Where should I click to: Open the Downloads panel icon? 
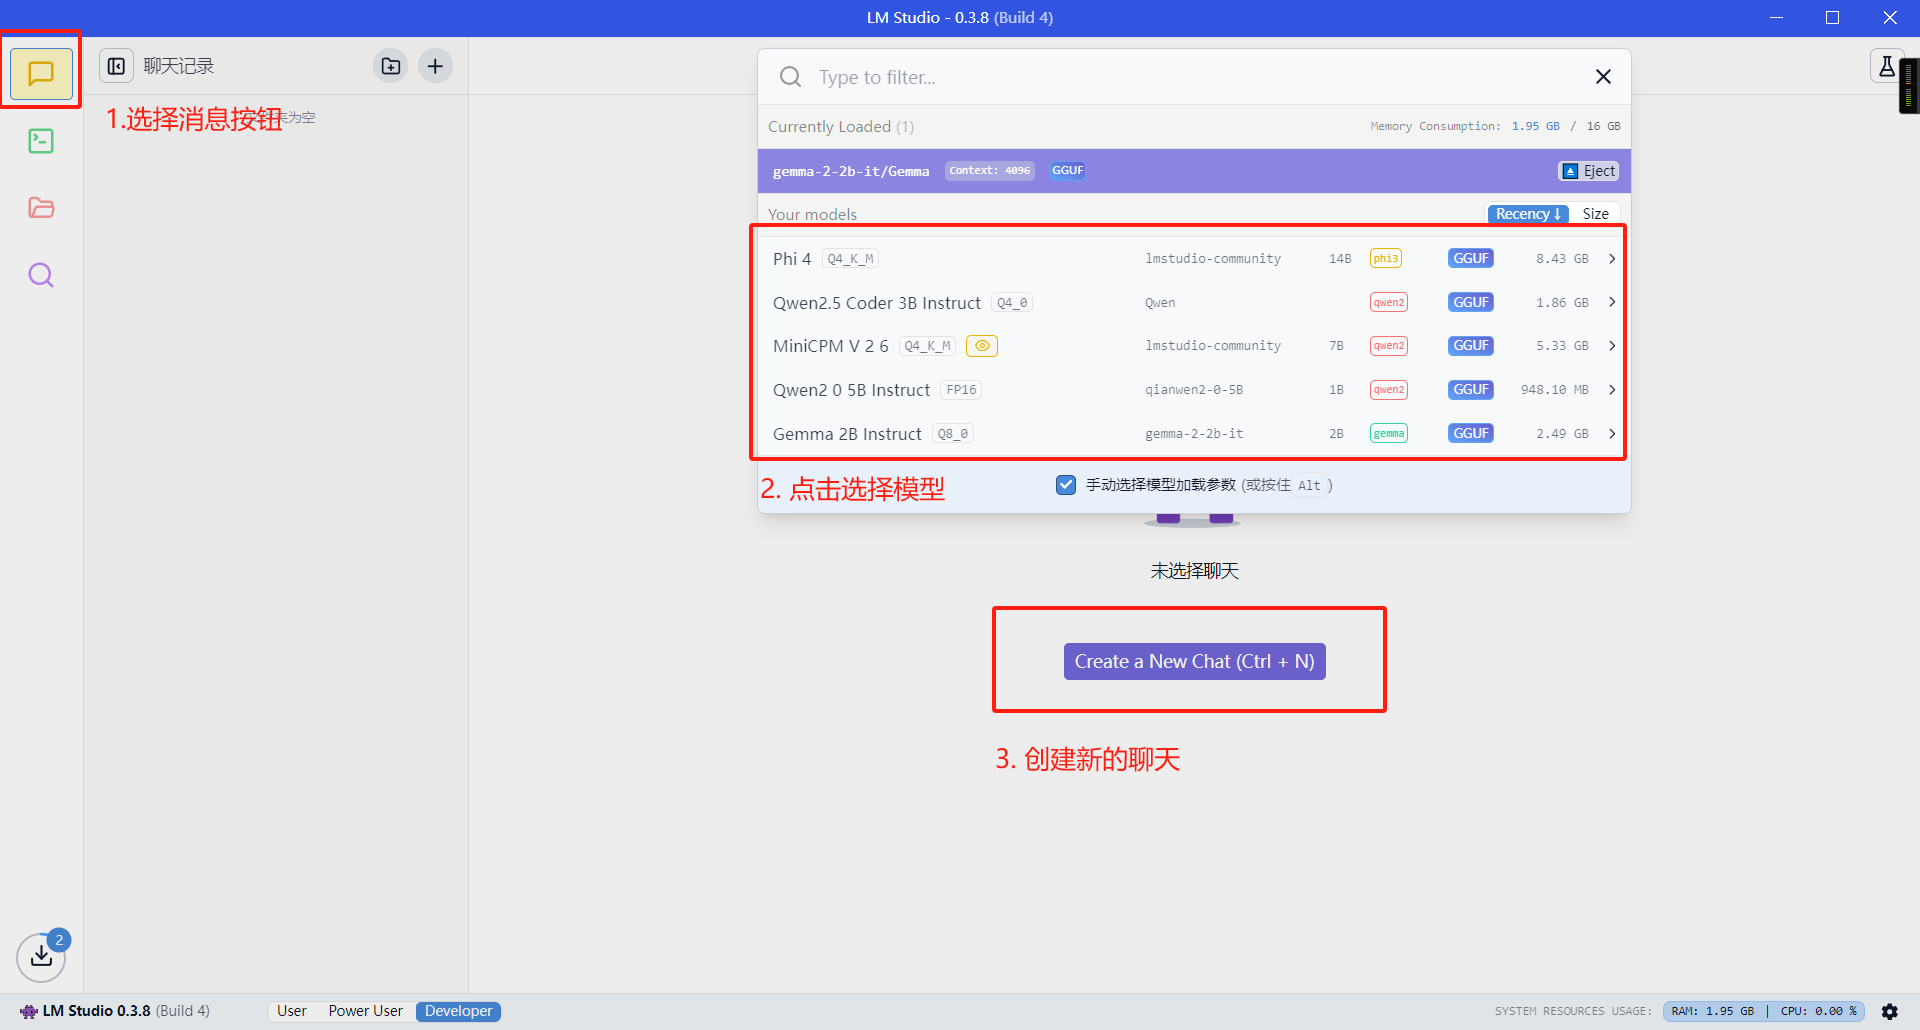pos(41,957)
